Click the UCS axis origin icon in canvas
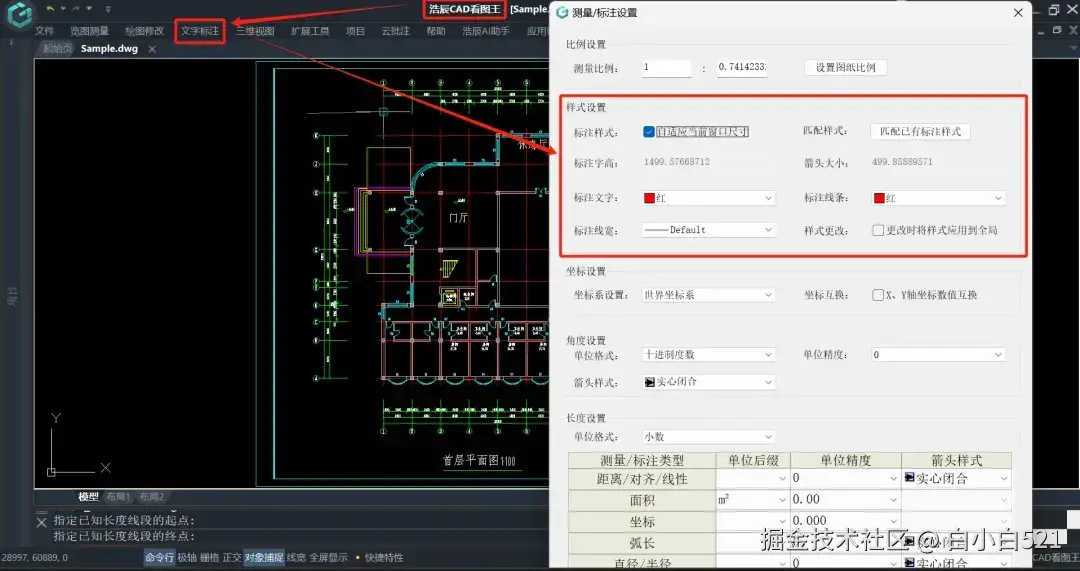 [x=51, y=472]
